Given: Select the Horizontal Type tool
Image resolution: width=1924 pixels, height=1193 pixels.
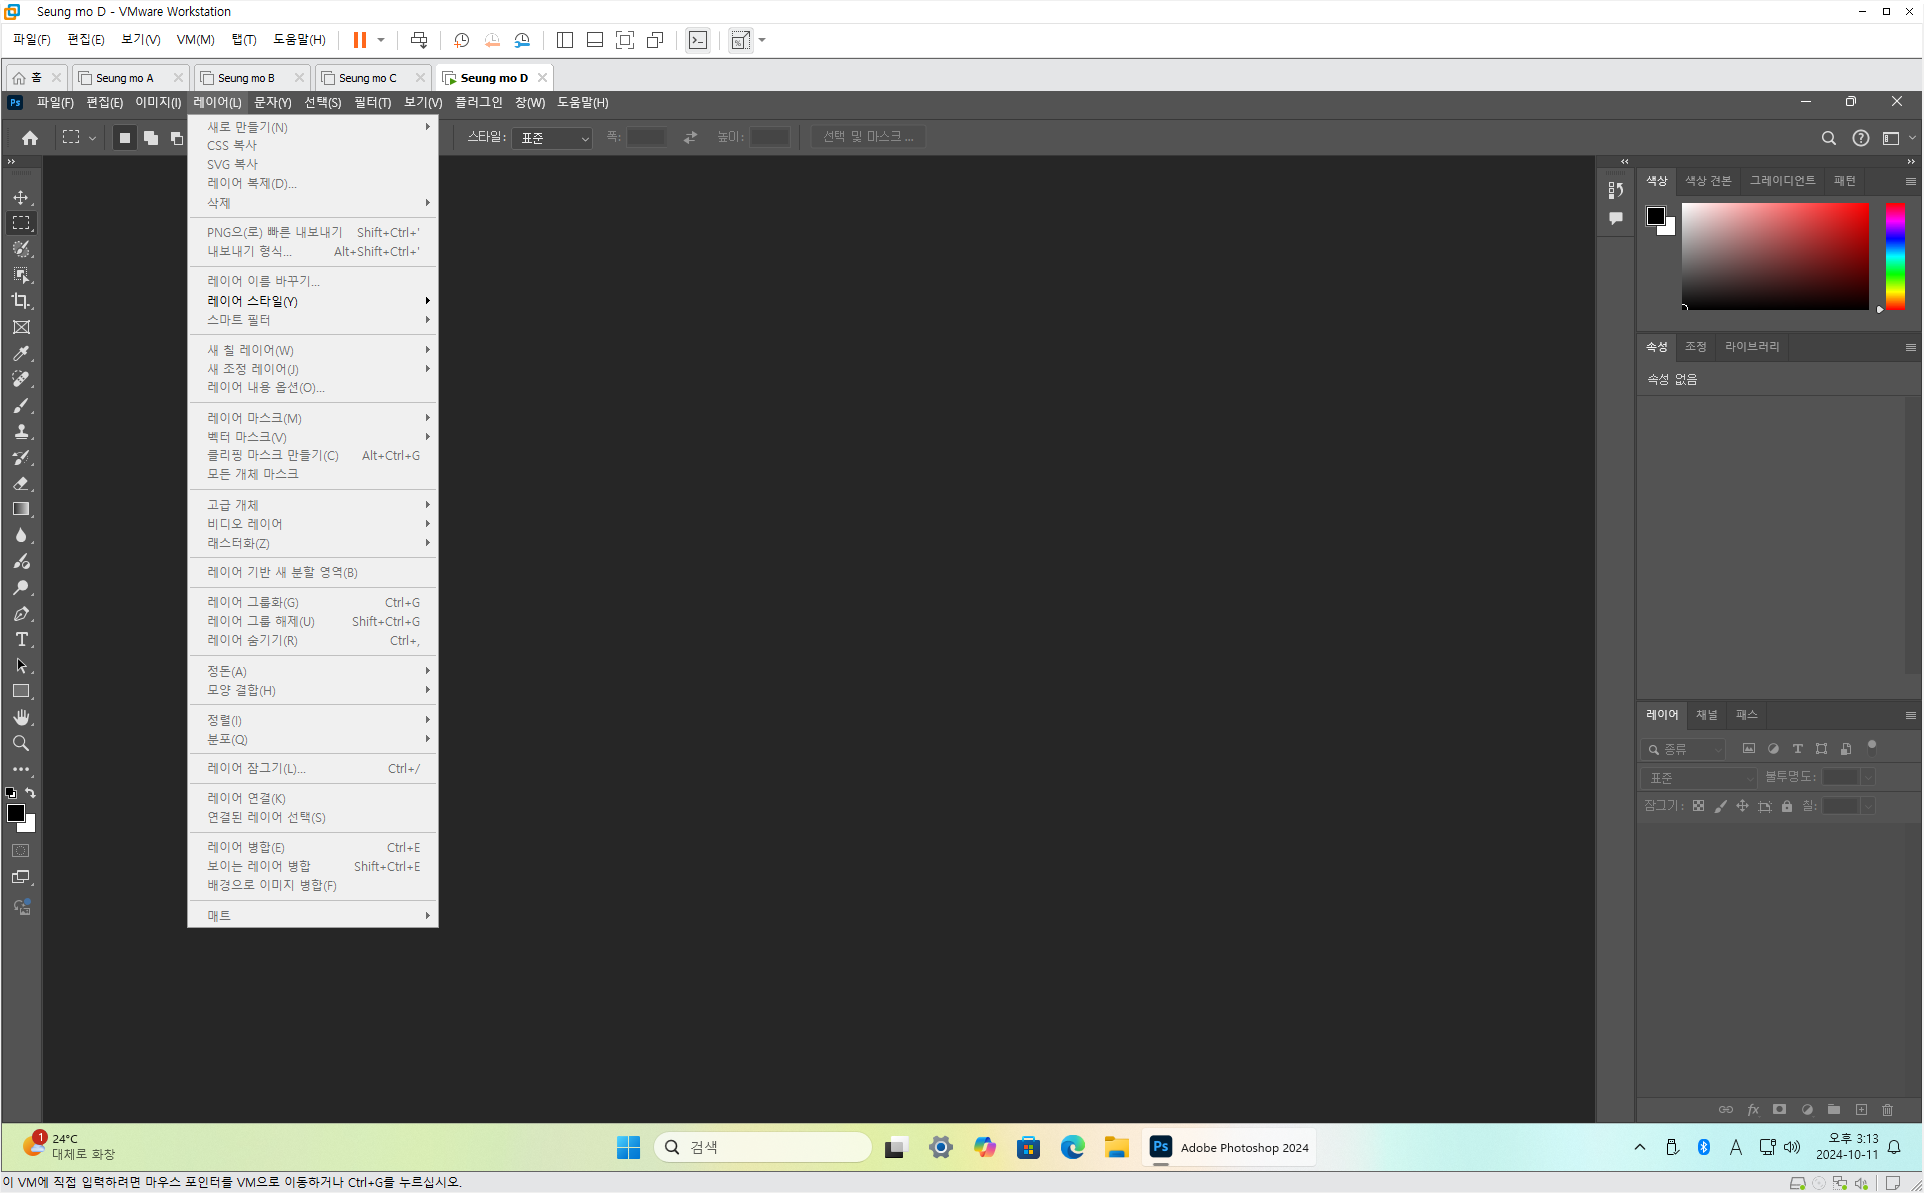Looking at the screenshot, I should (21, 639).
